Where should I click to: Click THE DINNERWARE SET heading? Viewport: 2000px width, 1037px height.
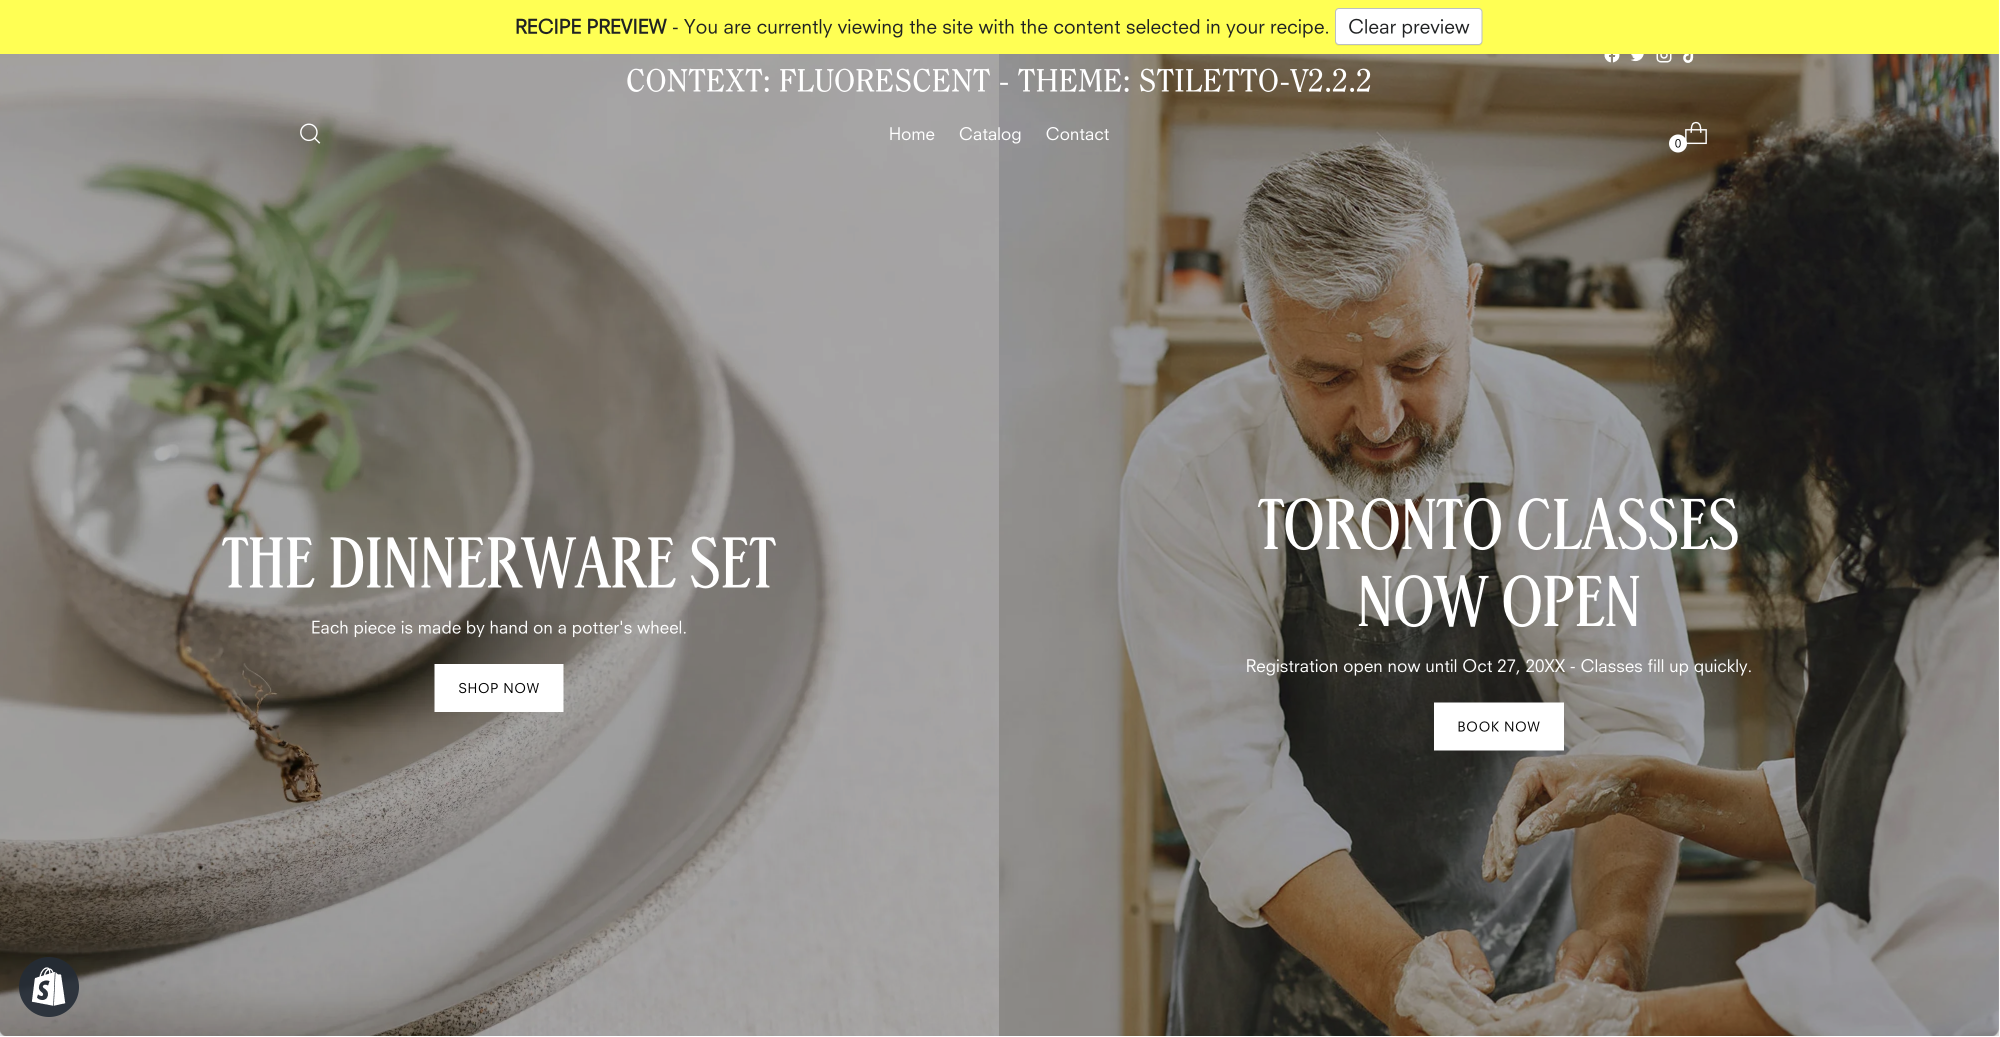(x=498, y=563)
